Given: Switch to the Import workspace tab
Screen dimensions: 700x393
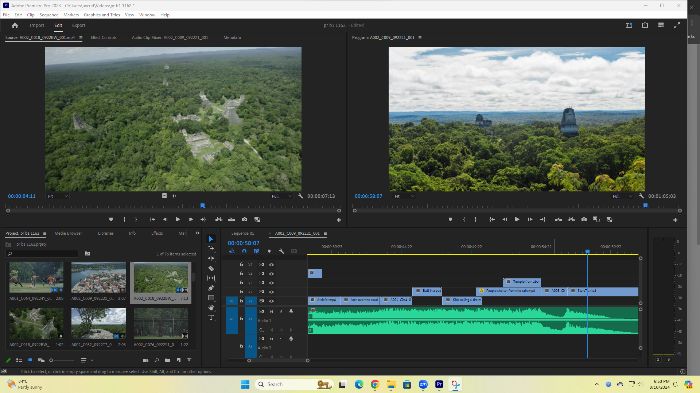Looking at the screenshot, I should 37,25.
